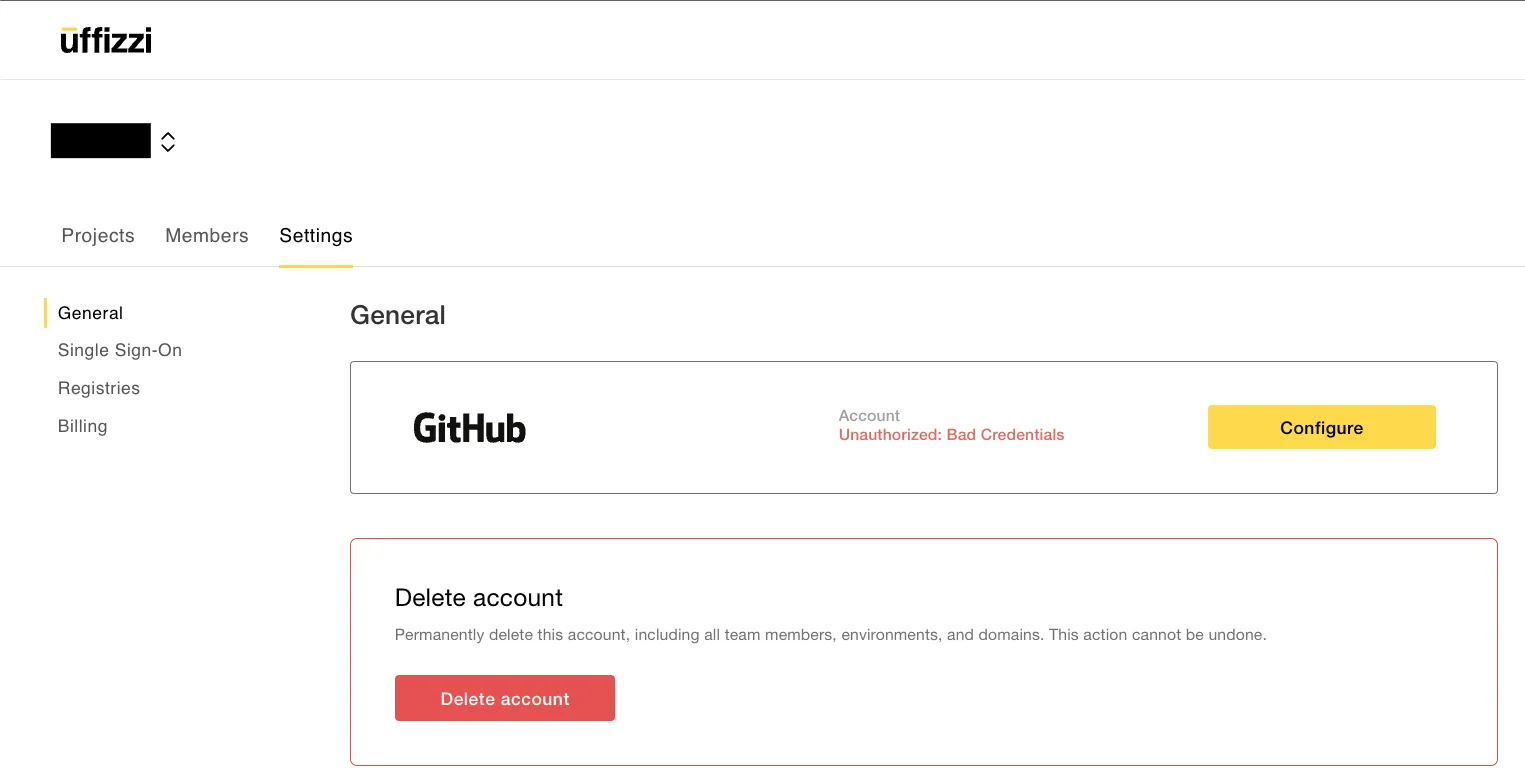Image resolution: width=1525 pixels, height=784 pixels.
Task: Click the Account label in the GitHub card
Action: tap(868, 415)
